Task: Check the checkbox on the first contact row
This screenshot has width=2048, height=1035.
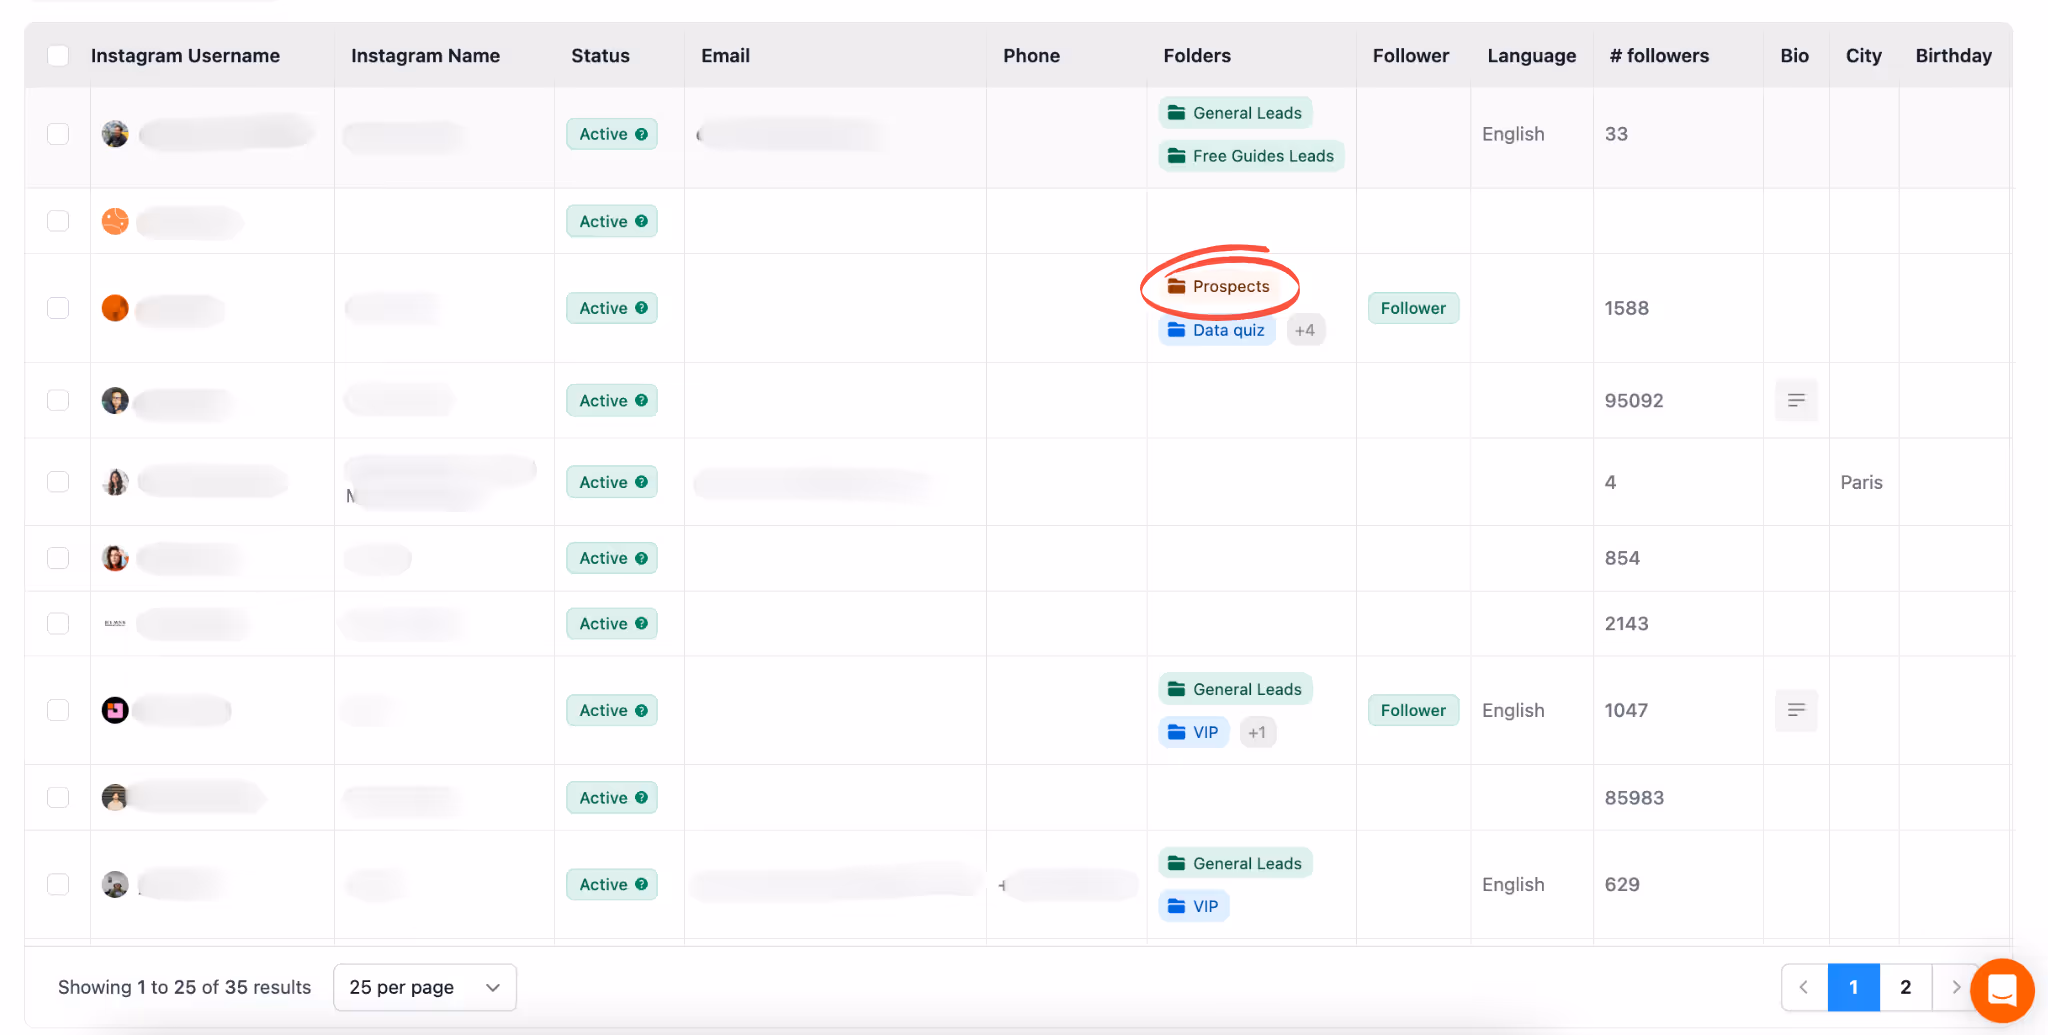Action: click(x=58, y=133)
